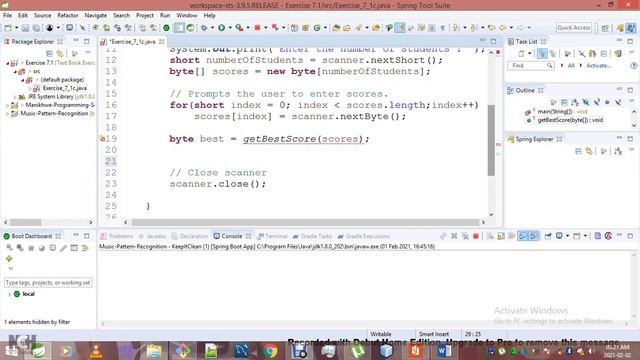Screen dimensions: 640x360
Task: Select getBestScore(byte[]) in Outline
Action: coord(570,120)
